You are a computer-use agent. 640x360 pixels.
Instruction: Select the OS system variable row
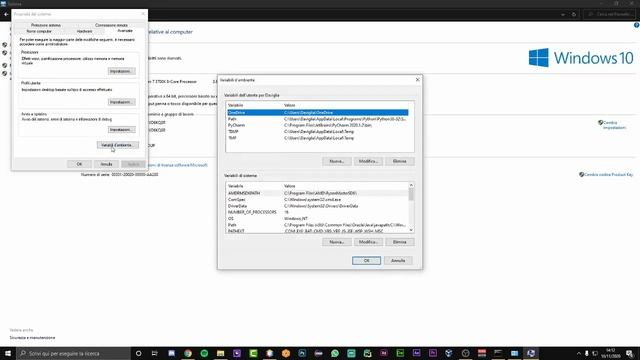click(318, 219)
